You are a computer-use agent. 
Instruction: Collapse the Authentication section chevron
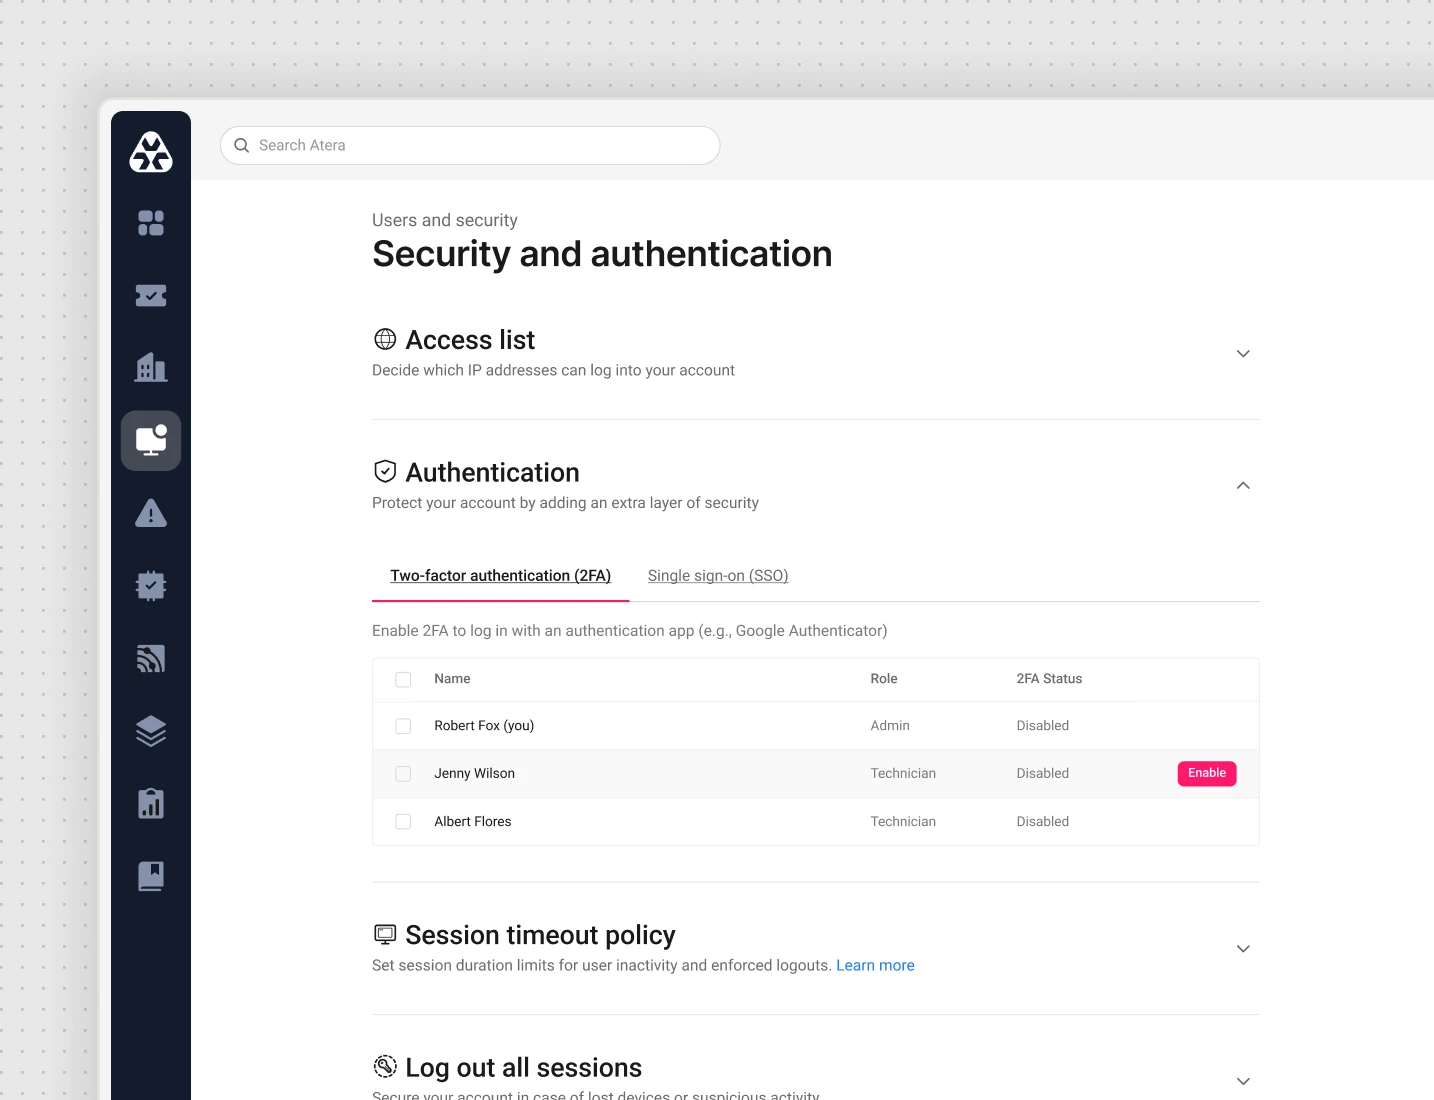[1243, 485]
